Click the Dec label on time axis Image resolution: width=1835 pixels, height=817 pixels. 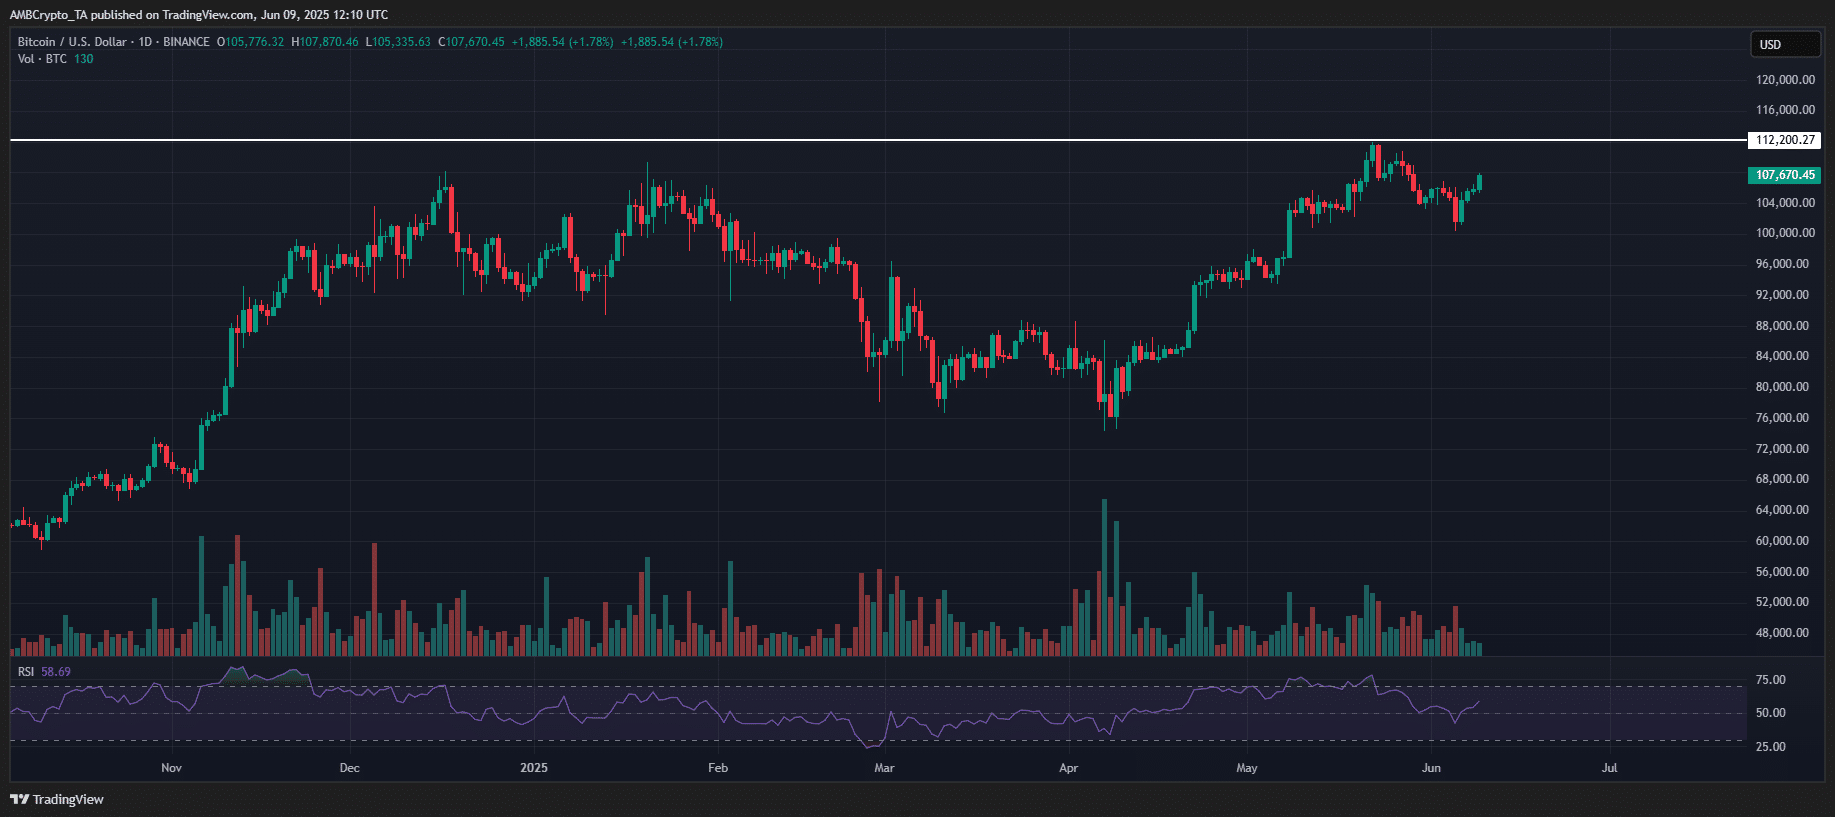tap(349, 768)
